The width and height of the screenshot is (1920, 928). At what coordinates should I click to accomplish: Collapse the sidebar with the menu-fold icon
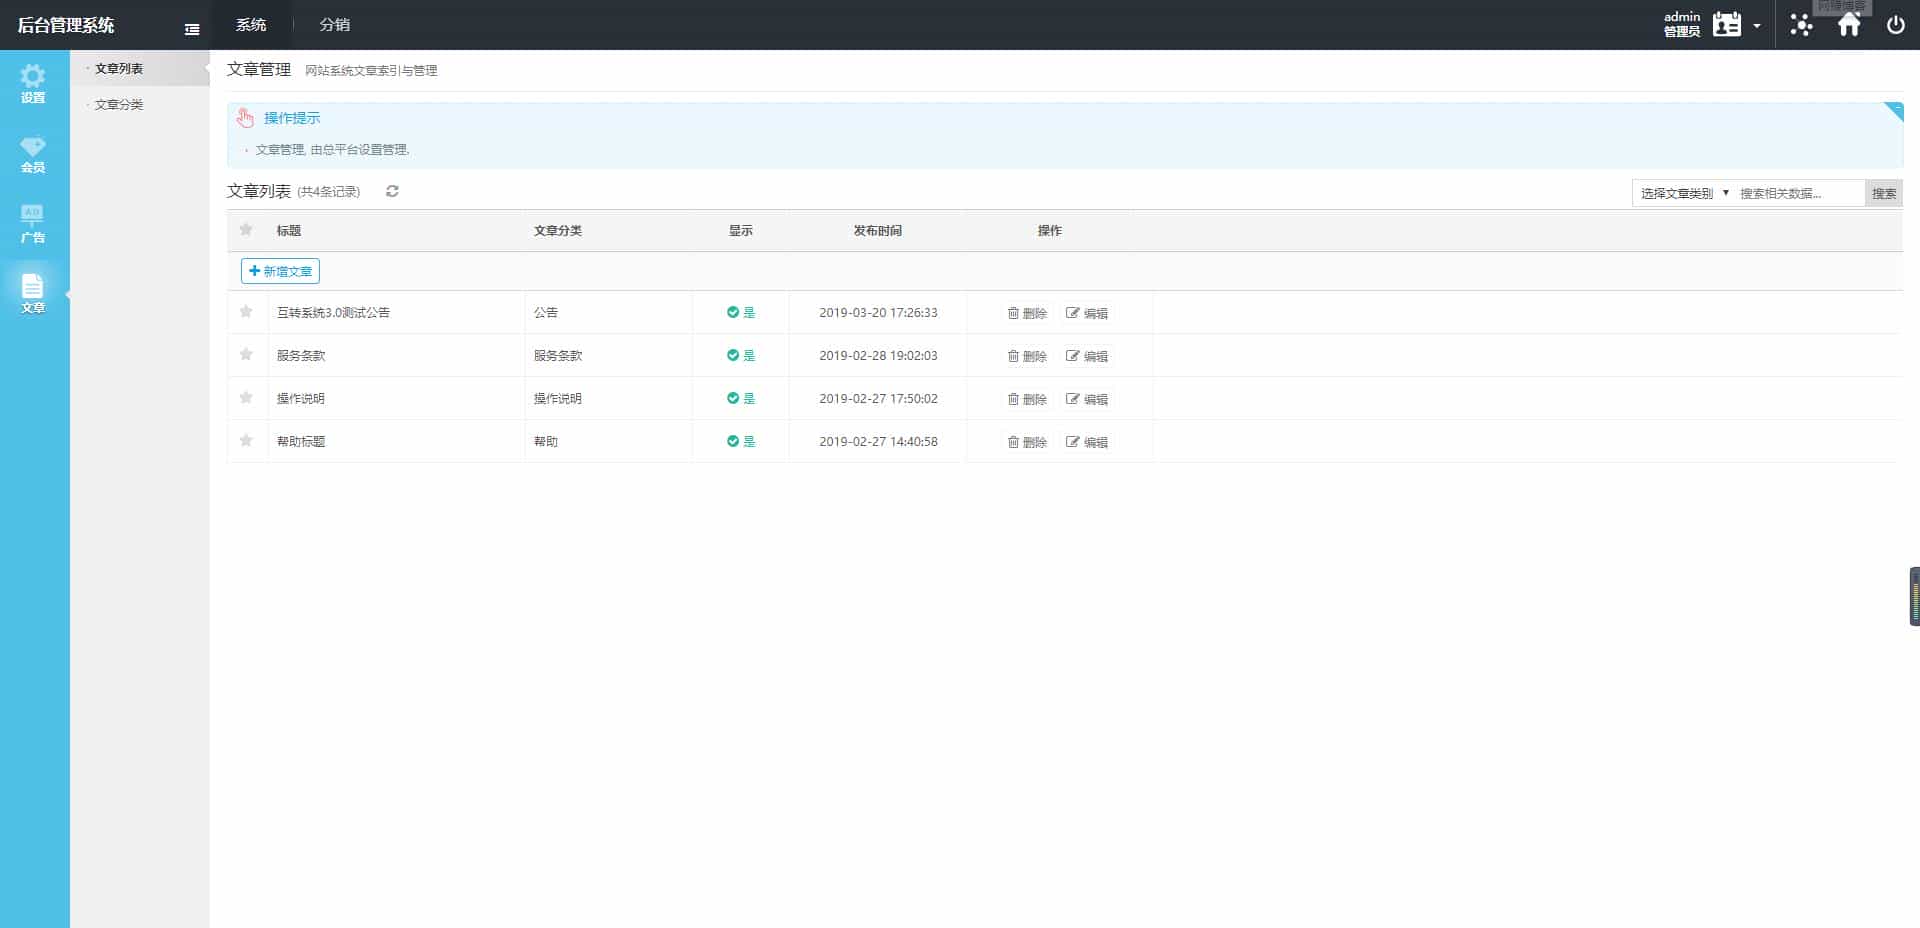192,29
